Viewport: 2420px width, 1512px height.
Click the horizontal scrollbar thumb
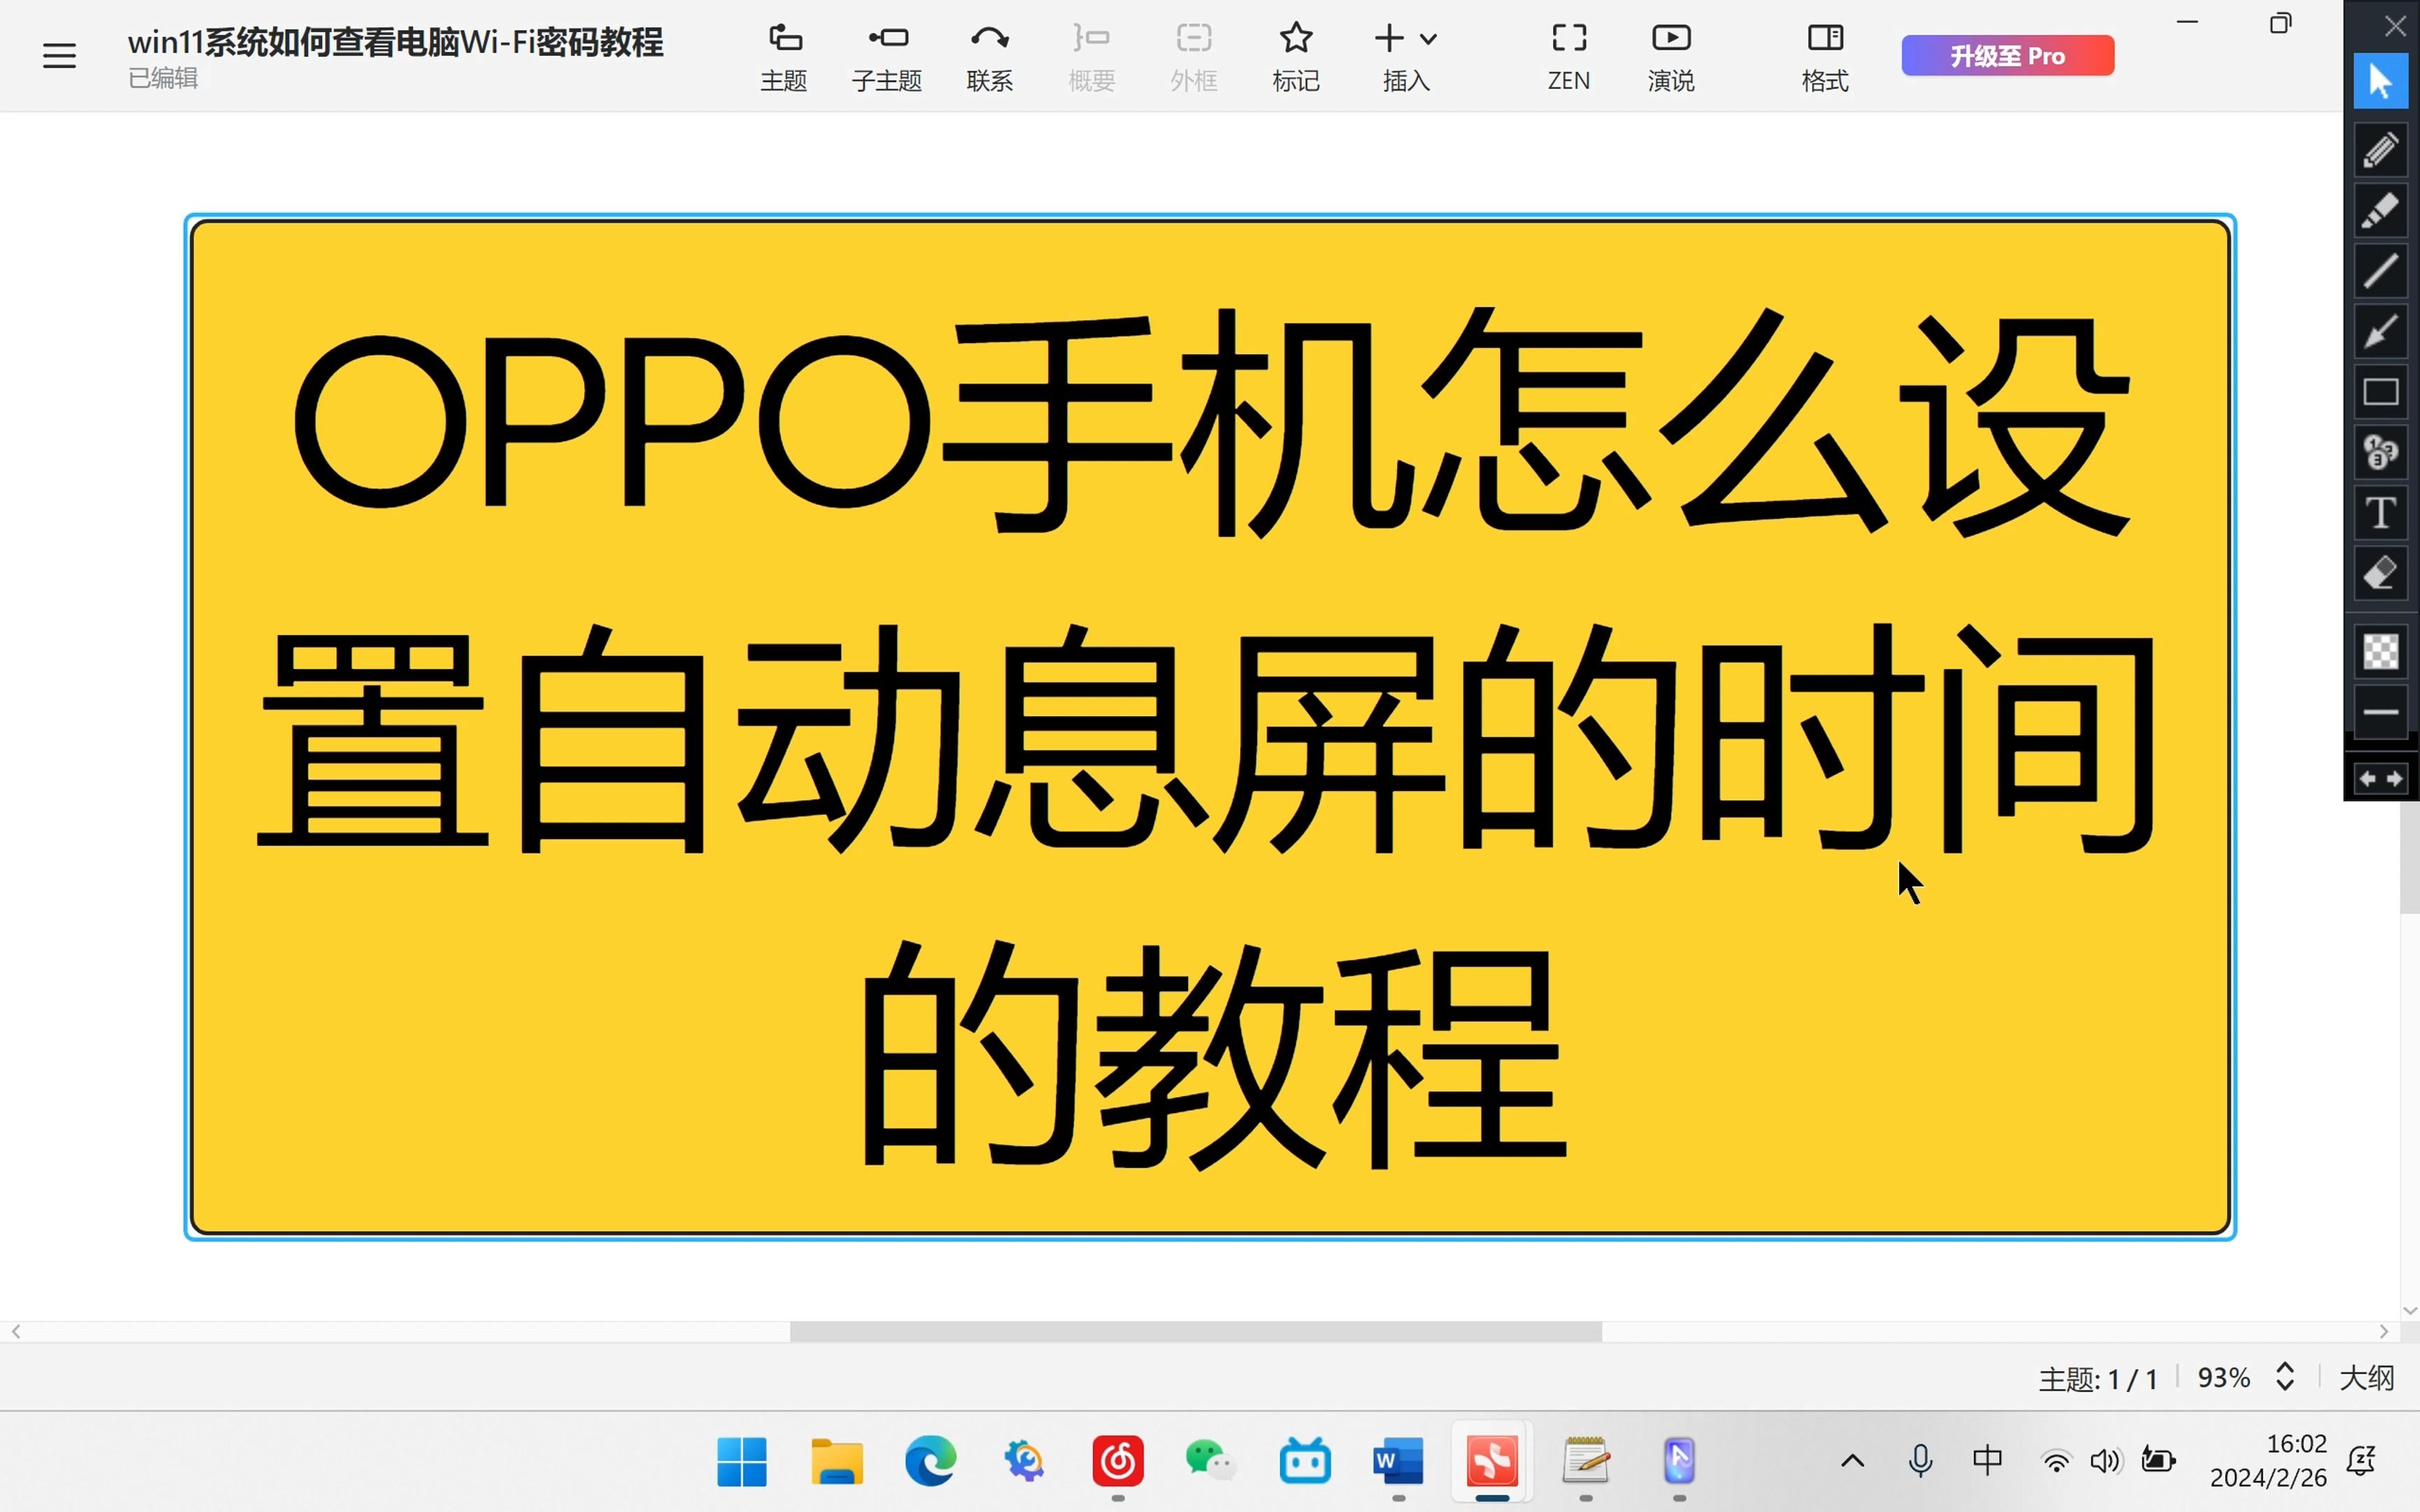pyautogui.click(x=1195, y=1332)
